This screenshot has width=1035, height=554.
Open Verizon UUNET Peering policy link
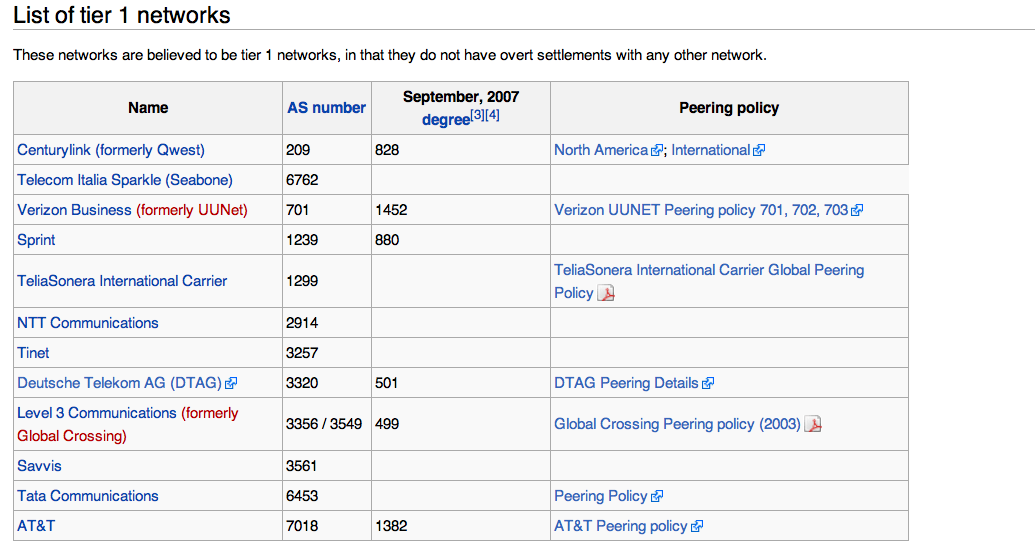point(701,210)
